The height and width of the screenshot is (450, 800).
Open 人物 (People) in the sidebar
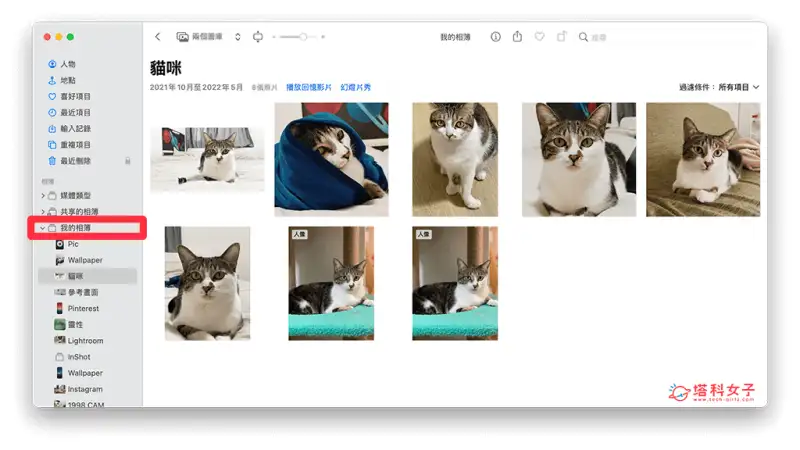click(67, 64)
